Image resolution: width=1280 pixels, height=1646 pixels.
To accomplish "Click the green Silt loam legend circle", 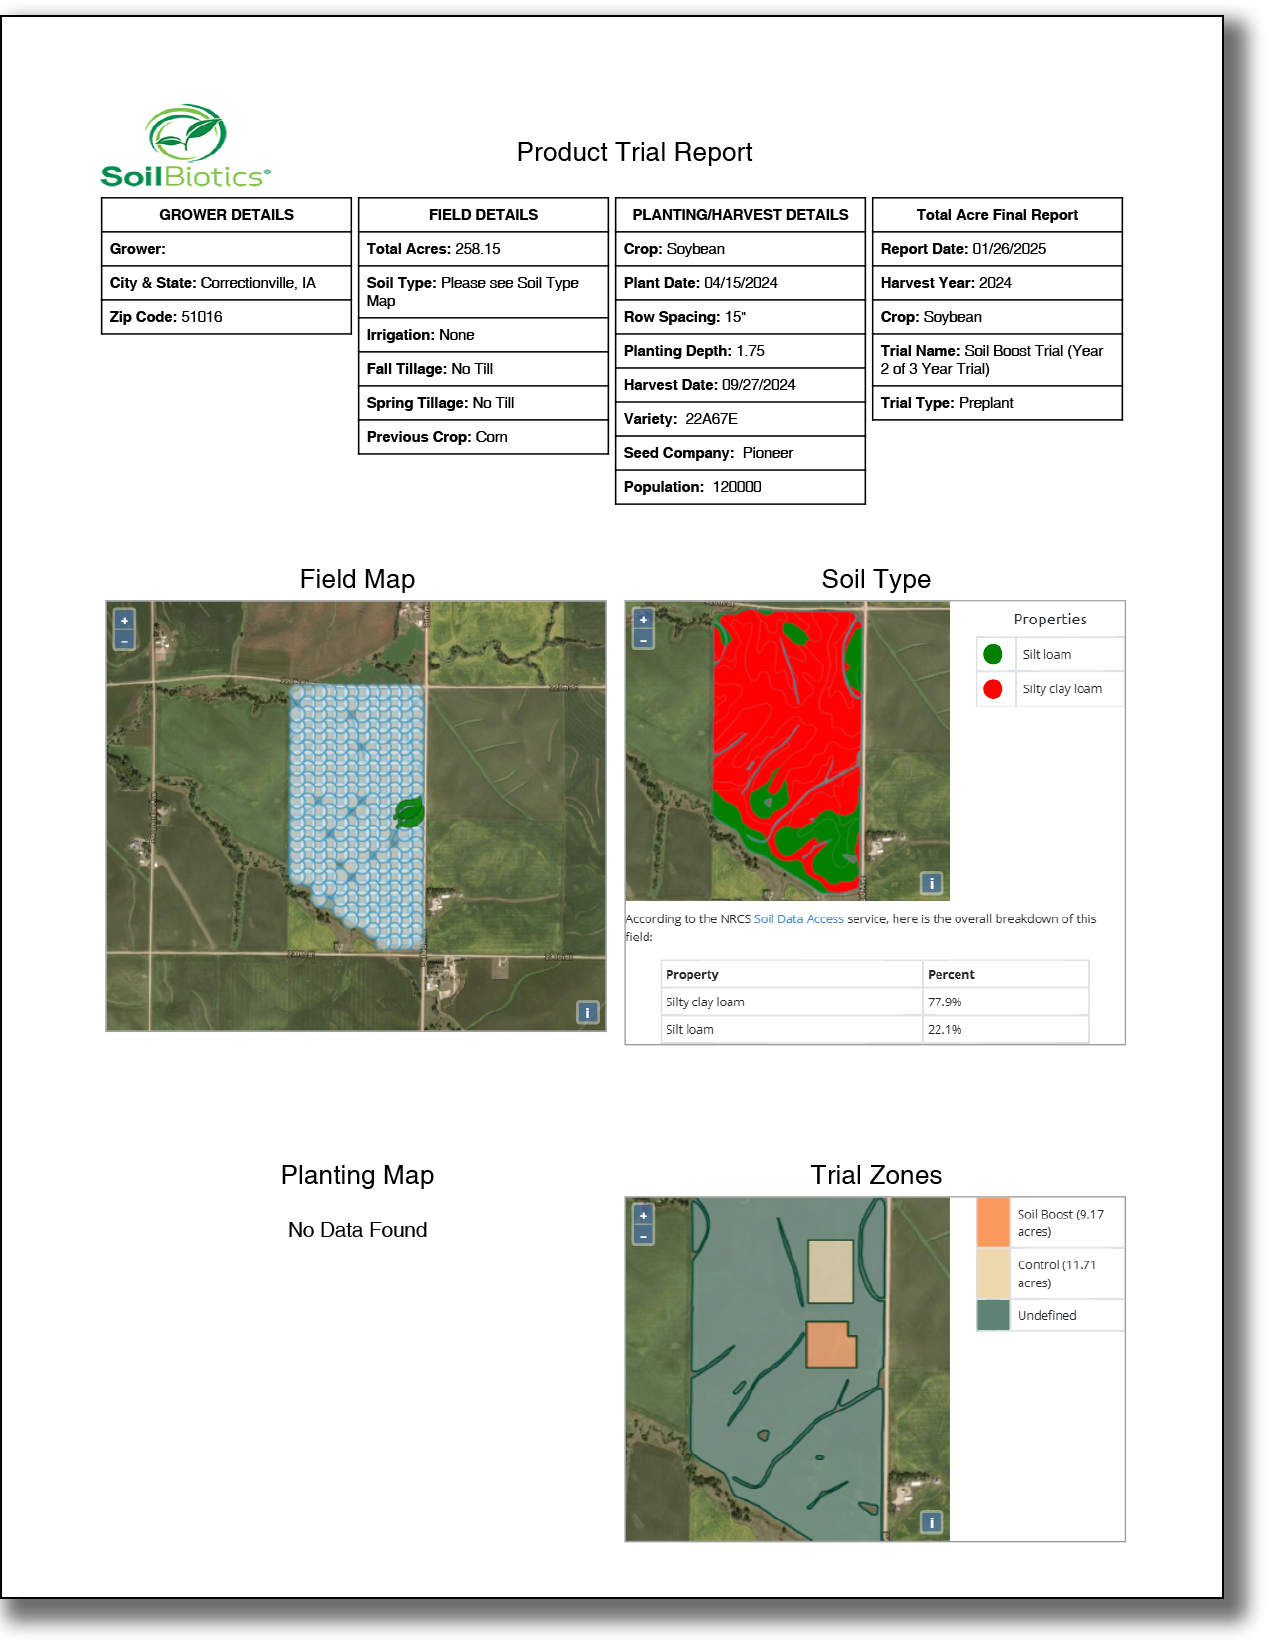I will pos(992,654).
